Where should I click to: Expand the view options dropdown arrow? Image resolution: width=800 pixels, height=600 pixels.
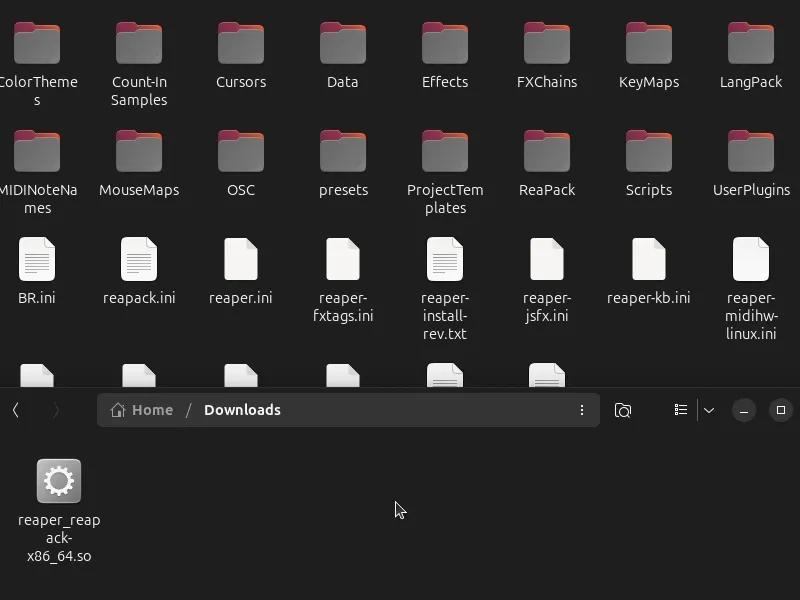(x=709, y=410)
